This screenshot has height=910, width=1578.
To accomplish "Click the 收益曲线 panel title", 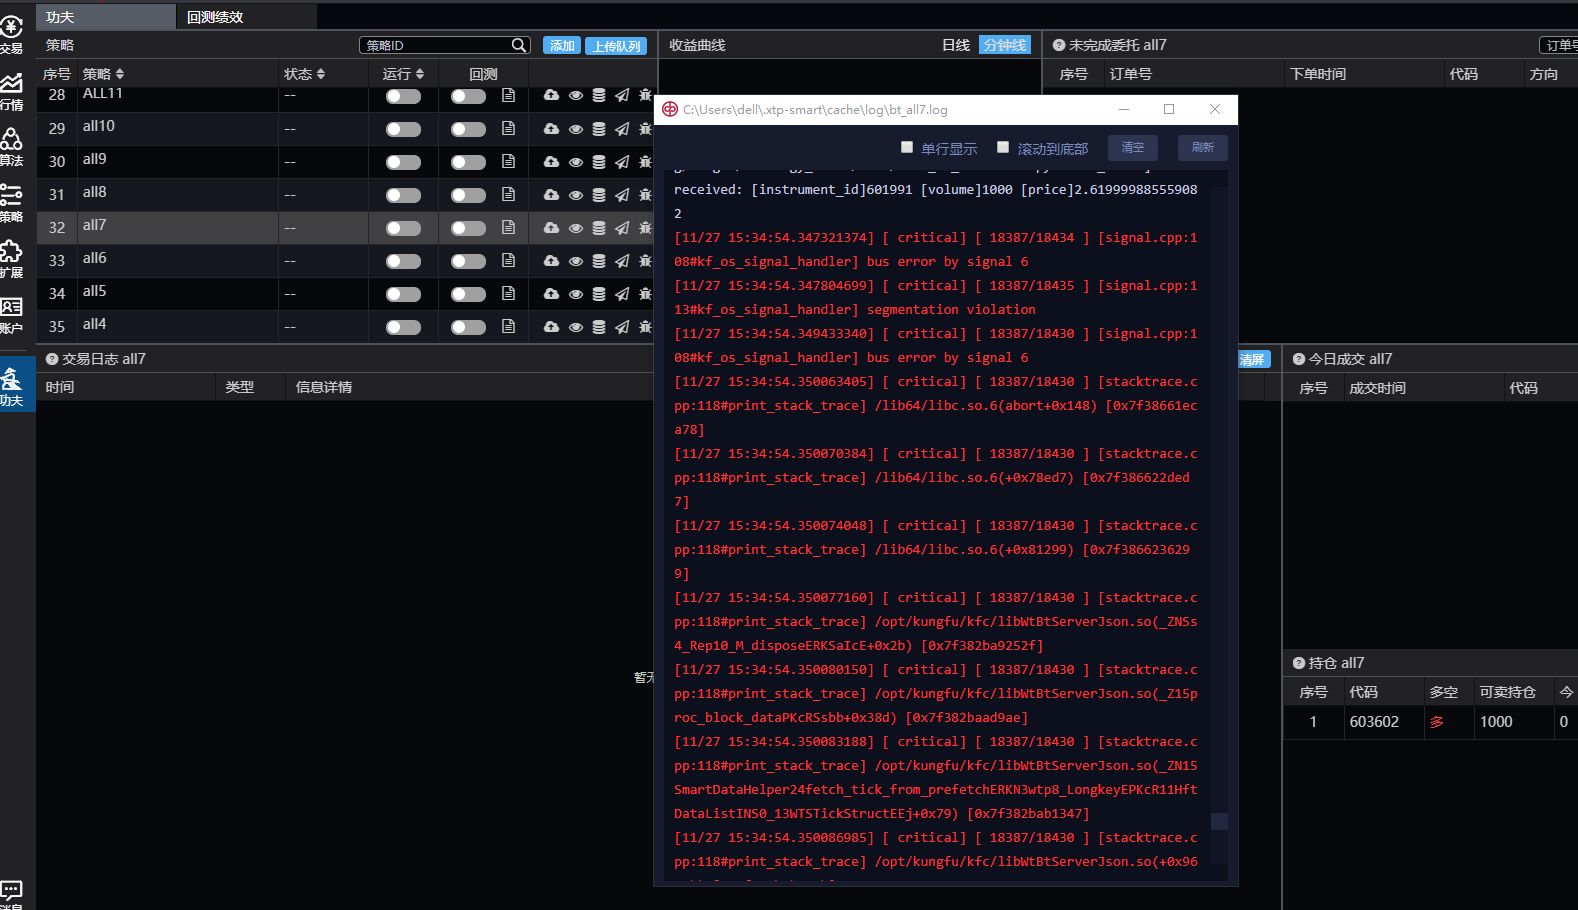I will click(x=697, y=45).
